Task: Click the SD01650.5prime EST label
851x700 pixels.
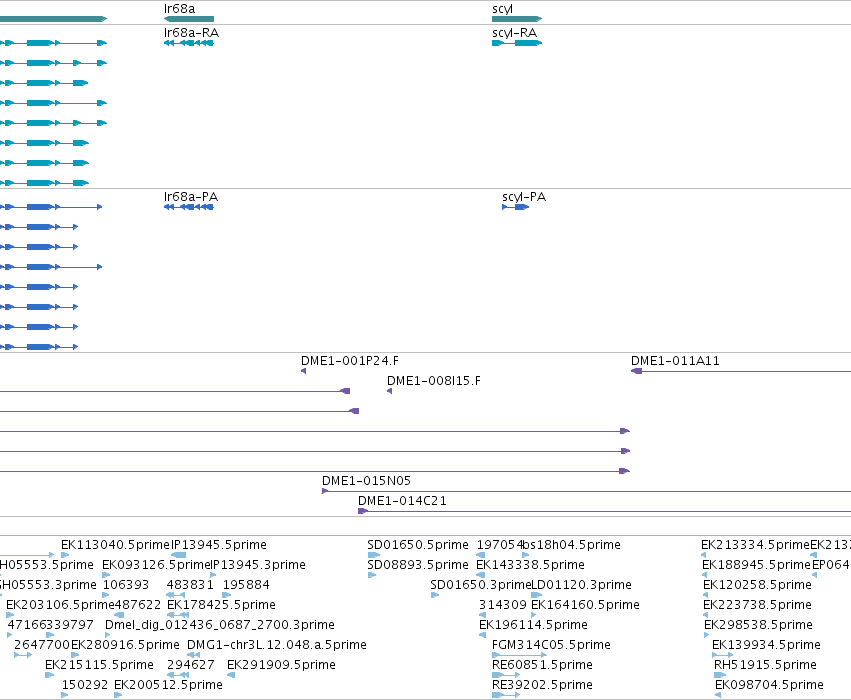Action: pyautogui.click(x=418, y=544)
